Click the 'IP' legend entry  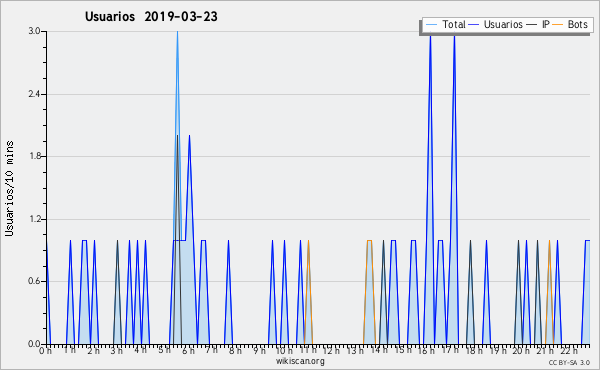click(x=538, y=24)
